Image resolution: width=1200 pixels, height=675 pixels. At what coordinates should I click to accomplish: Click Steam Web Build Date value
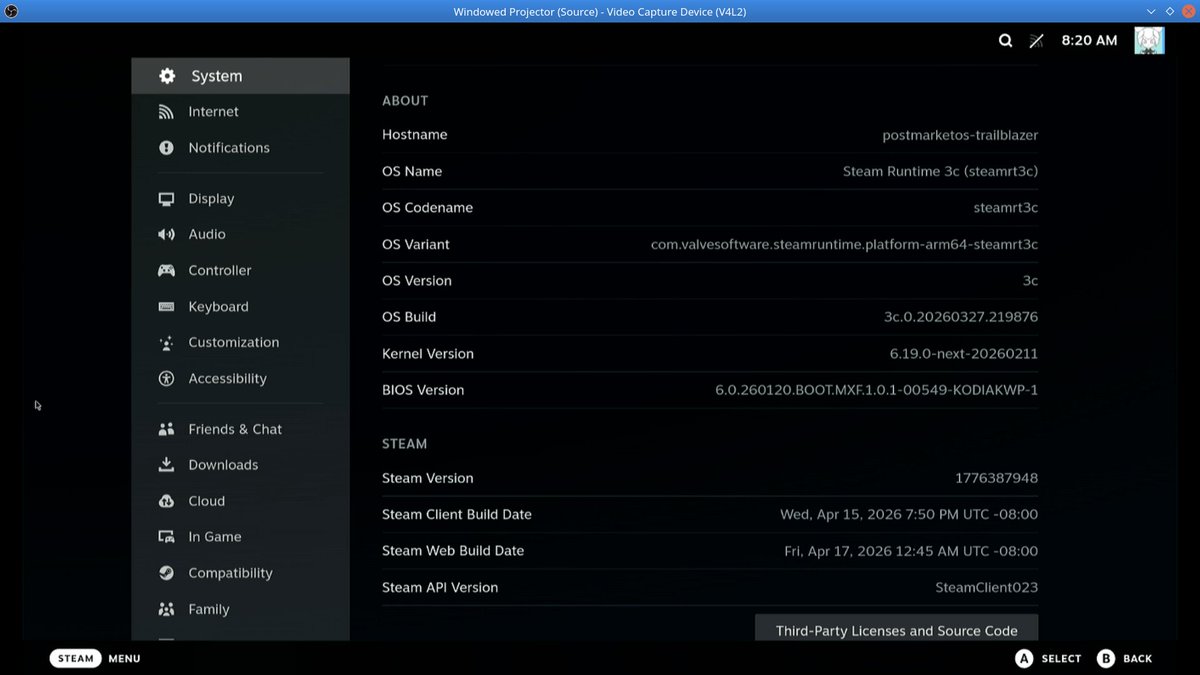911,551
